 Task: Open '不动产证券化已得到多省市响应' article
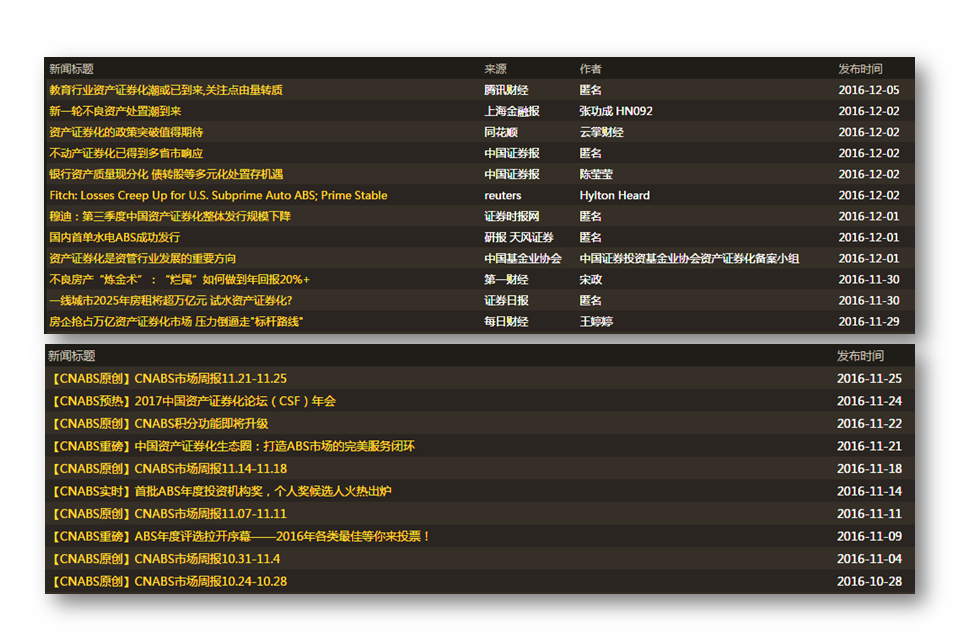click(126, 153)
